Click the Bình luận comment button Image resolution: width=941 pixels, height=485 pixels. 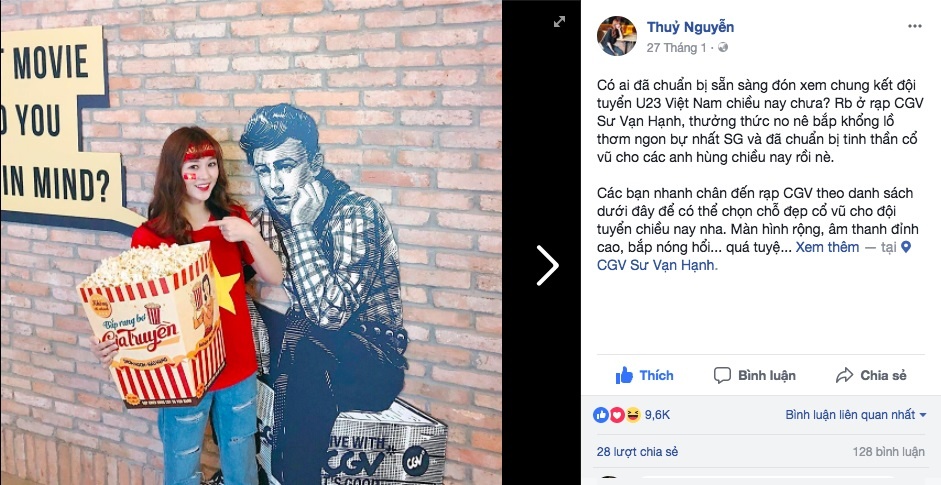(x=754, y=376)
